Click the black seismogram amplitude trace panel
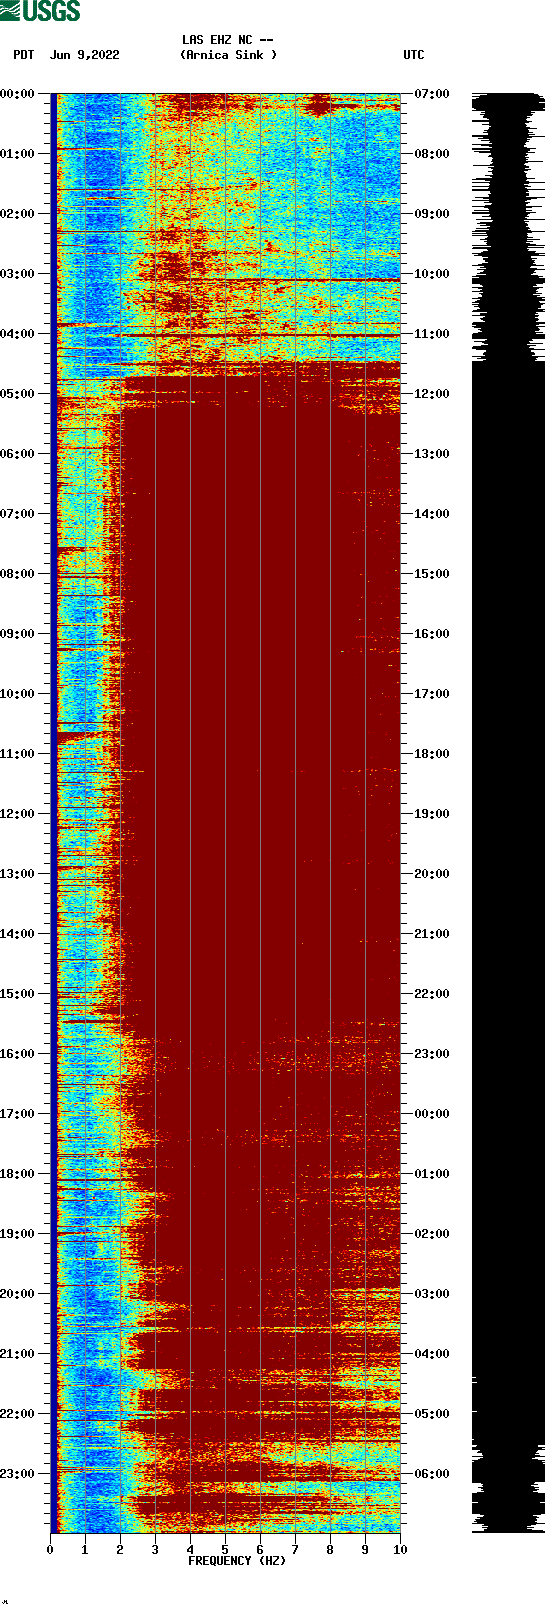This screenshot has height=1613, width=552. click(x=509, y=813)
